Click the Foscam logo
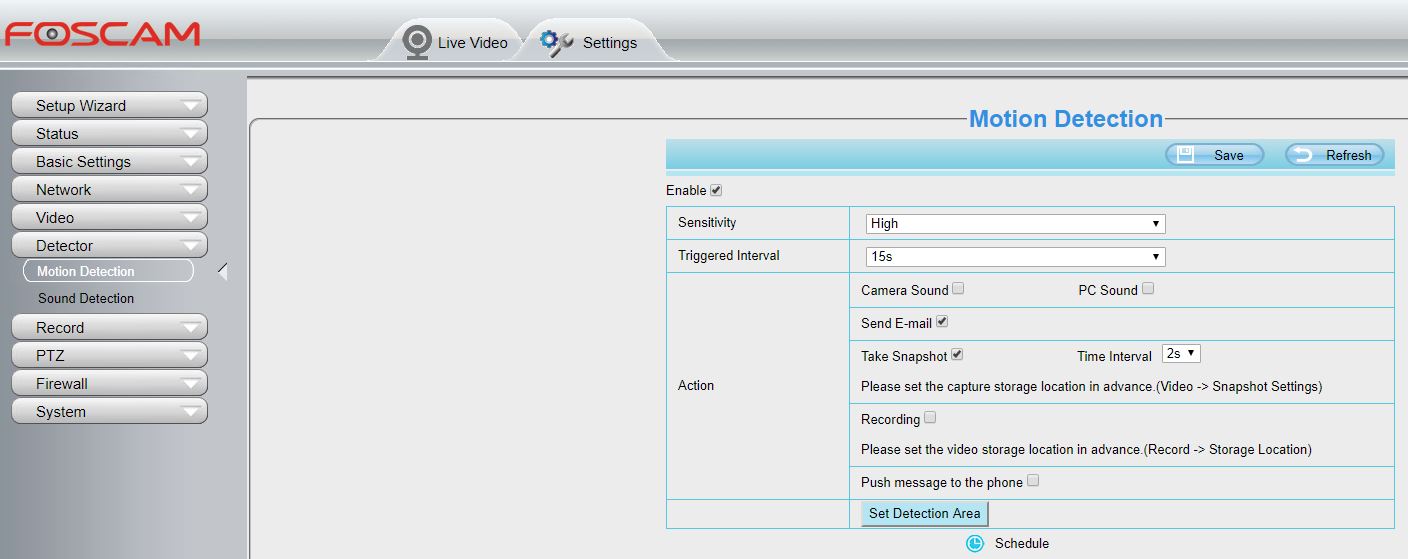This screenshot has width=1408, height=559. [102, 34]
